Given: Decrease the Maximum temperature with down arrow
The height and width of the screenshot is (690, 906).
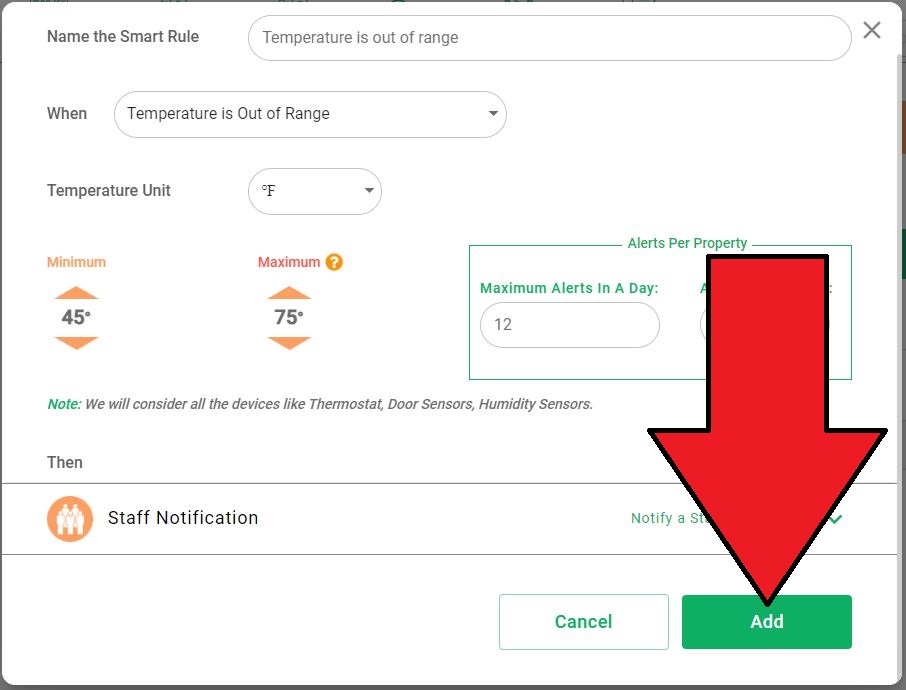Looking at the screenshot, I should pyautogui.click(x=289, y=343).
